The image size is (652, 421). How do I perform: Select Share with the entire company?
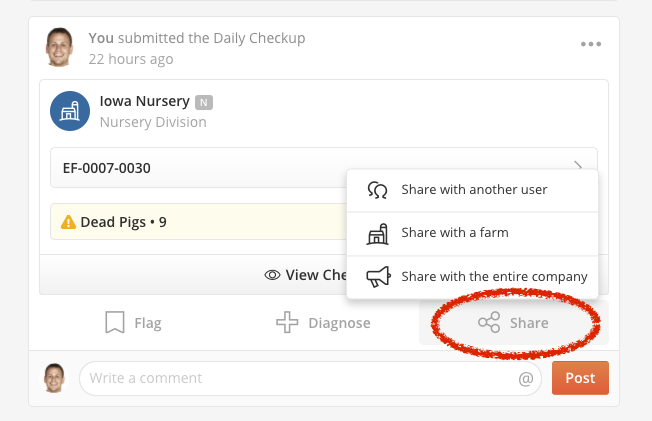coord(472,277)
